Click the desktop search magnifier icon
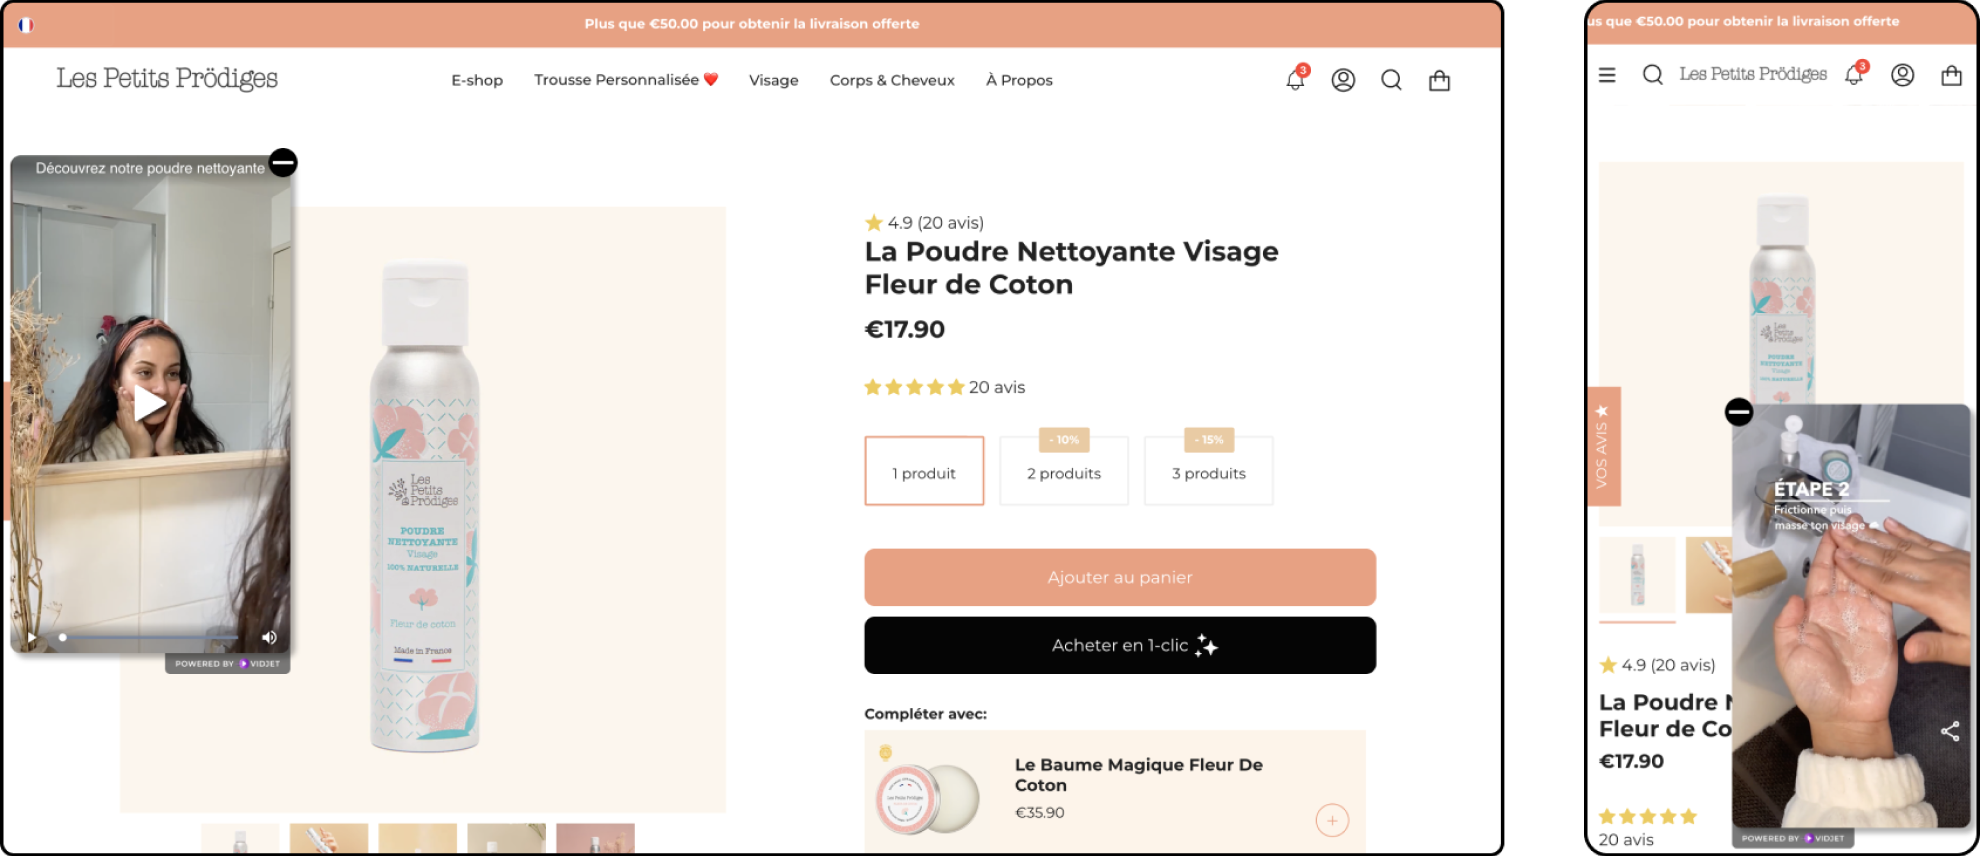The width and height of the screenshot is (1980, 856). pyautogui.click(x=1391, y=80)
